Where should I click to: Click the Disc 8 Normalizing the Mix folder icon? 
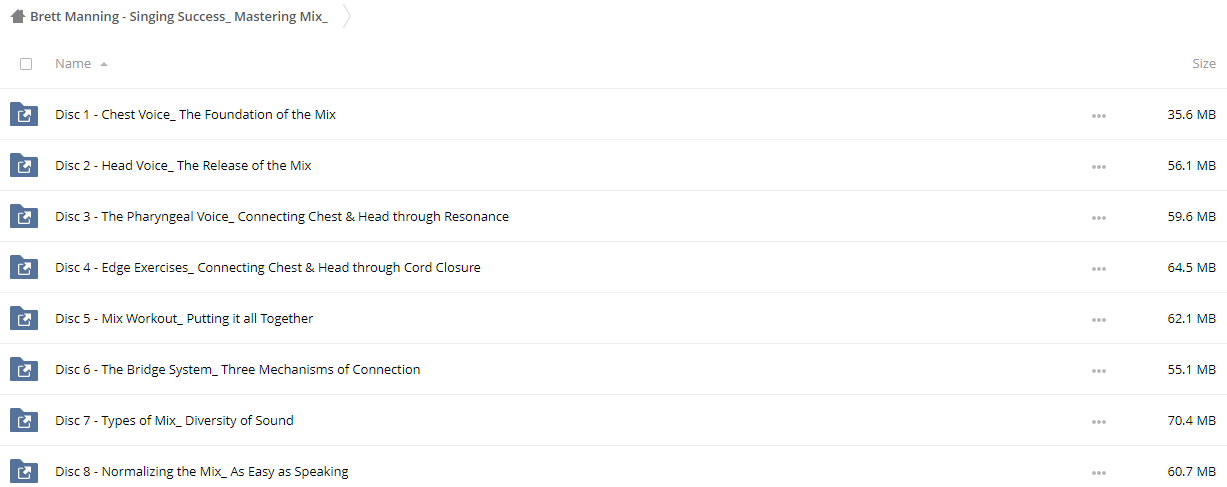[x=24, y=471]
